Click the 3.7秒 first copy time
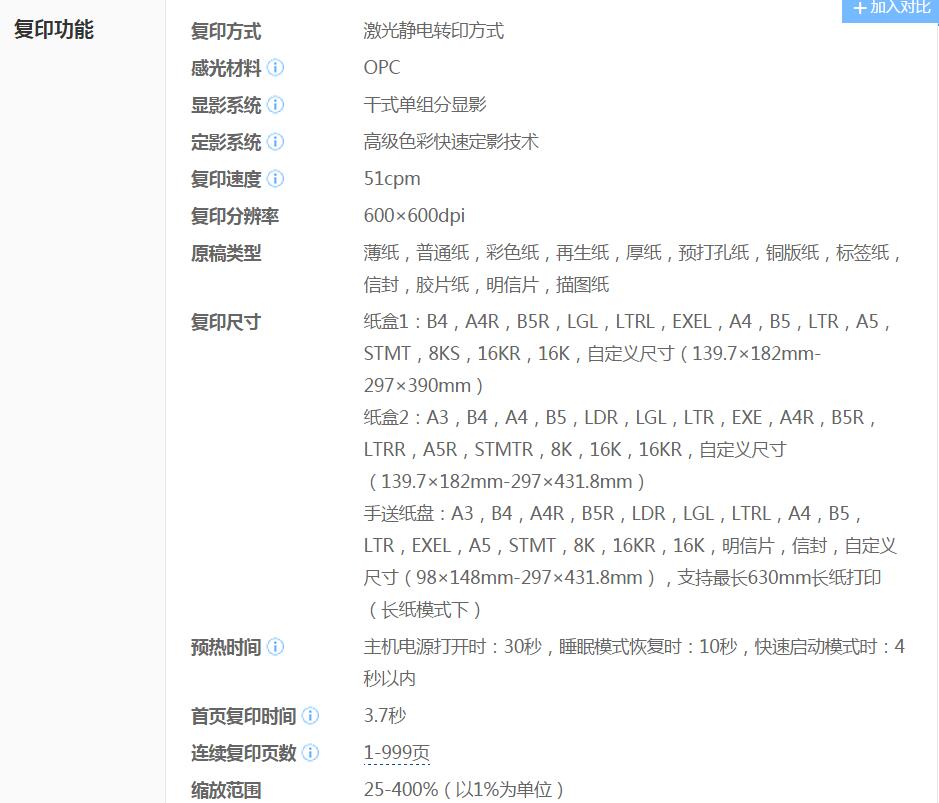The width and height of the screenshot is (939, 803). point(385,716)
